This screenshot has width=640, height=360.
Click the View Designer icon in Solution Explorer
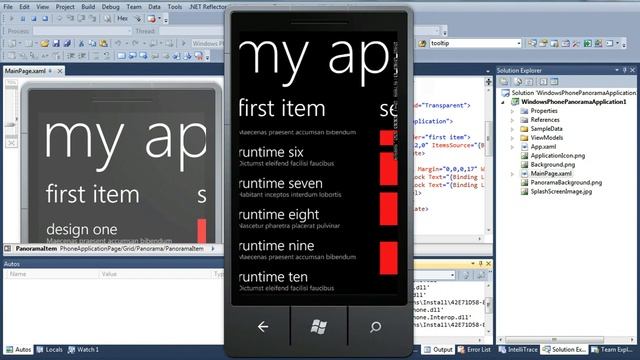554,82
